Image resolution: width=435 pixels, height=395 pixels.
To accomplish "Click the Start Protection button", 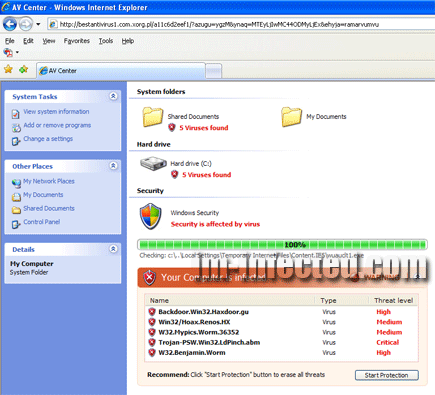I will click(386, 375).
